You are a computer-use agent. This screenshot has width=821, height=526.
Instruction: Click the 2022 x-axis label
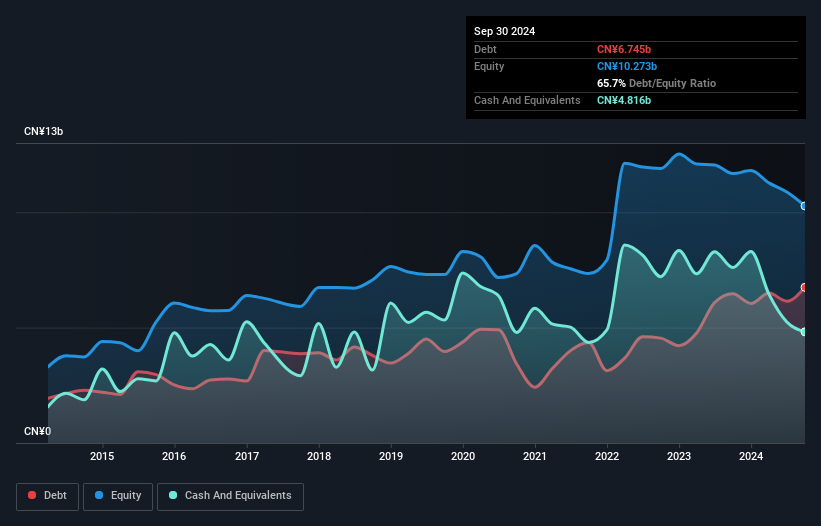point(607,456)
